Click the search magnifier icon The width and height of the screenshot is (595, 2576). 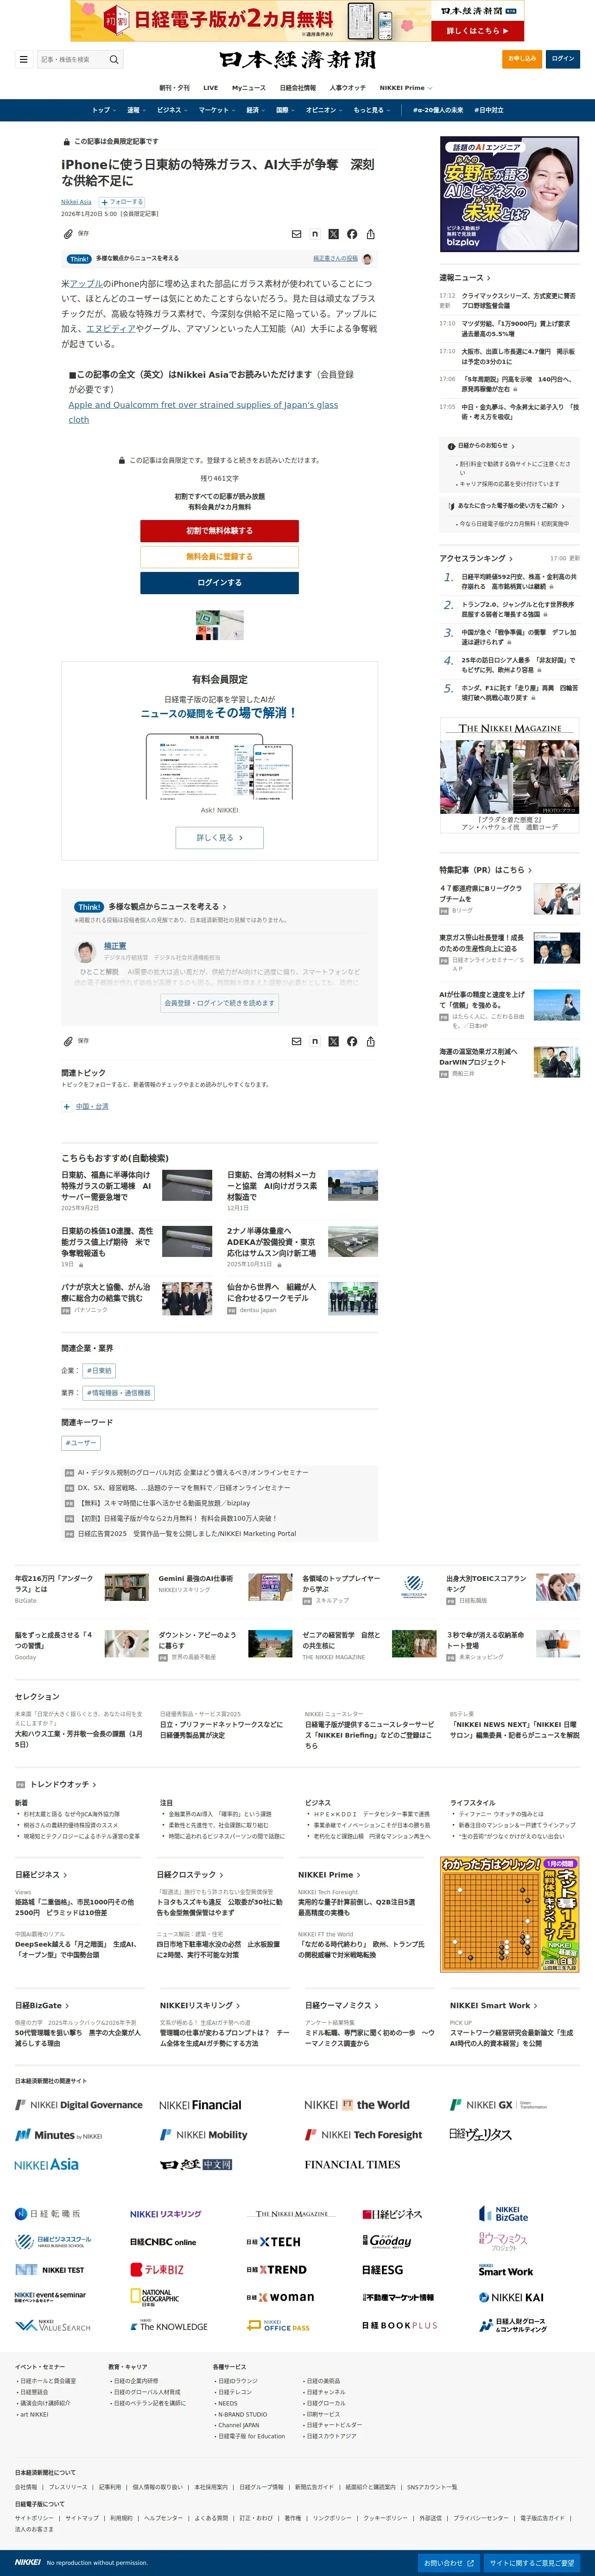[x=114, y=59]
